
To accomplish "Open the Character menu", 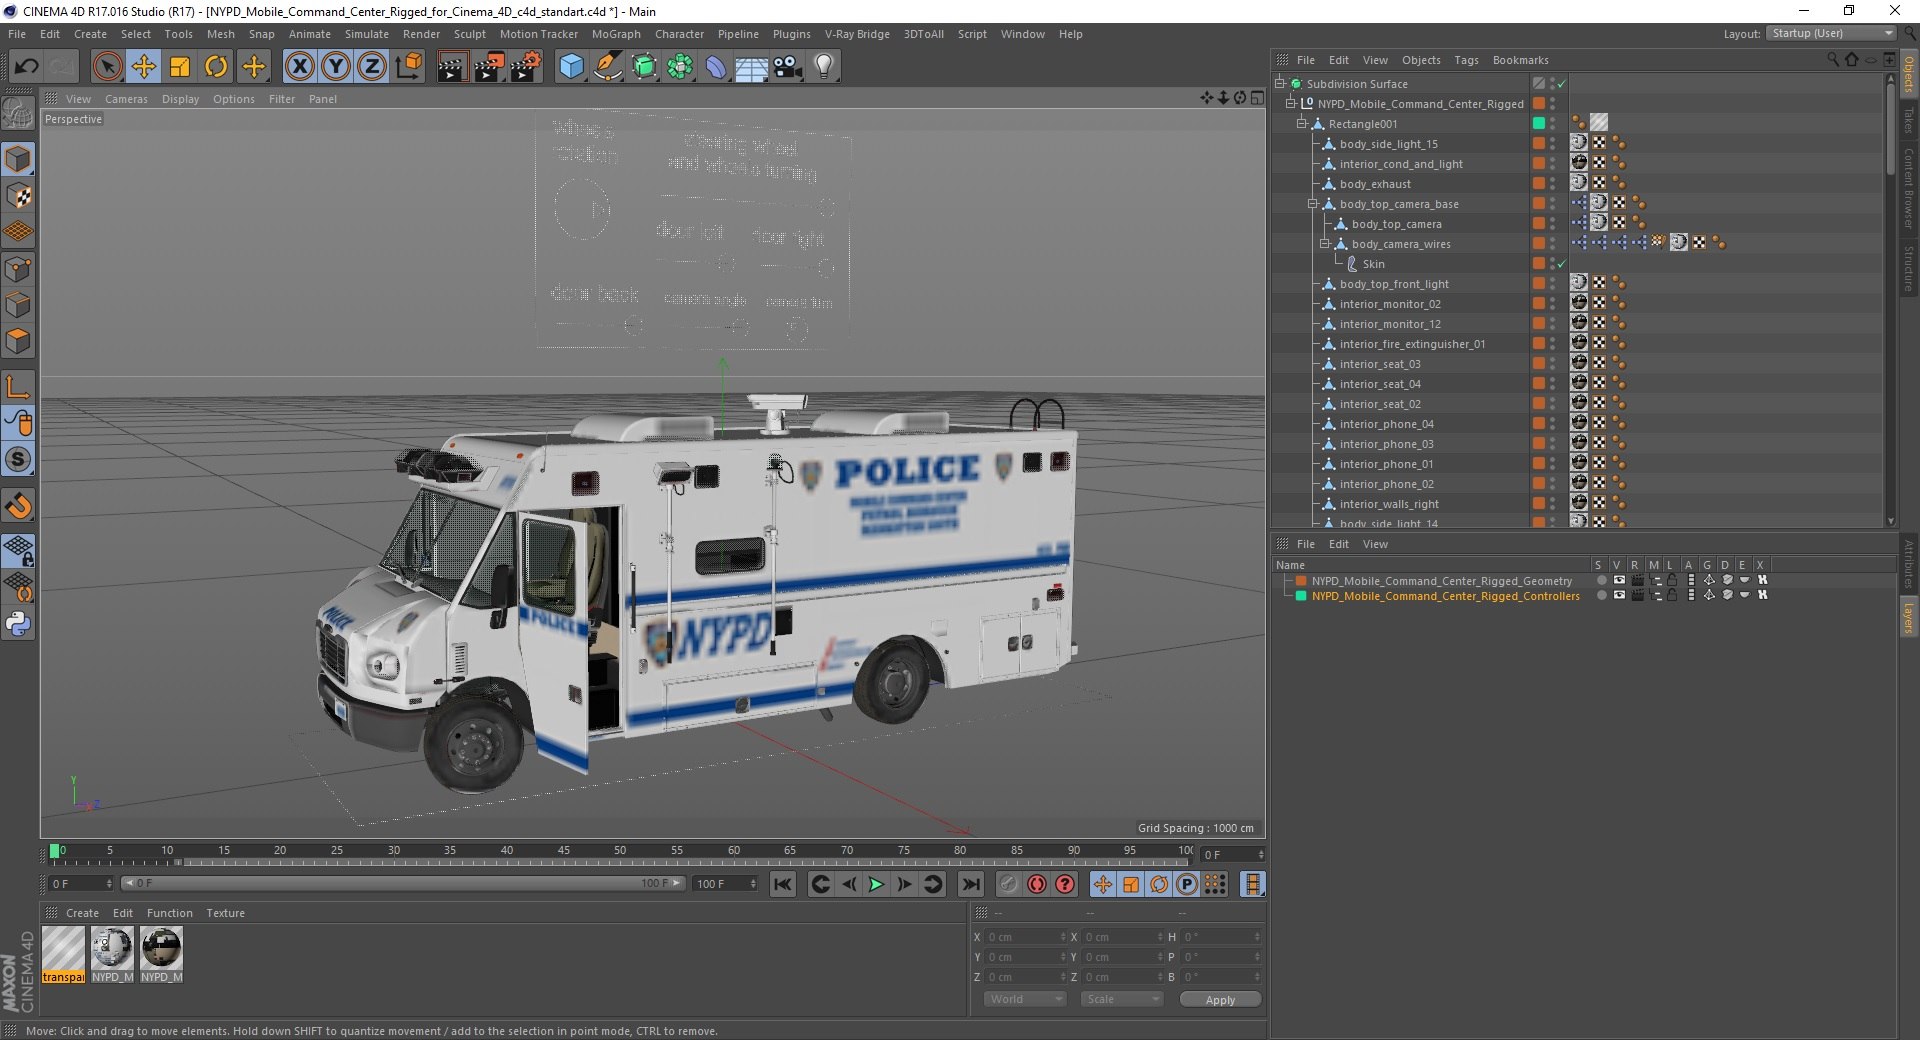I will coord(679,34).
